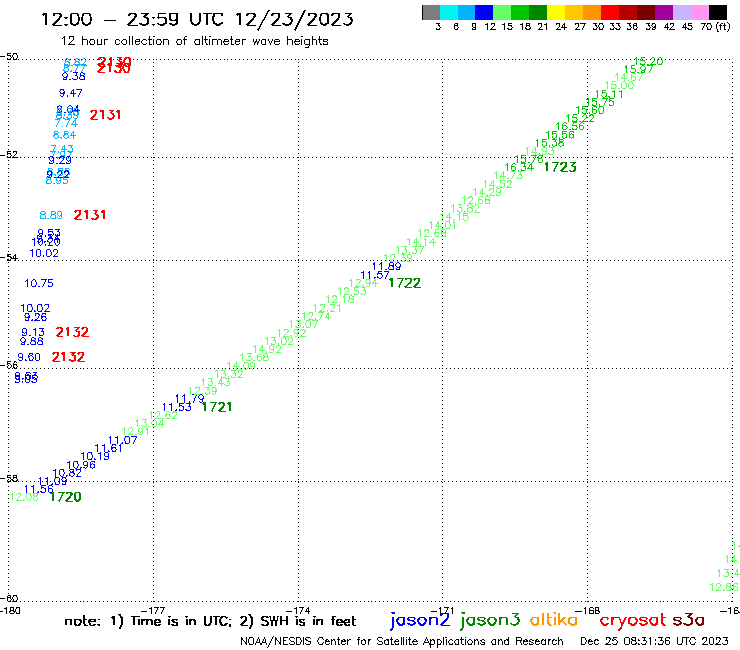Click the 16.34 wave height value

519,167
